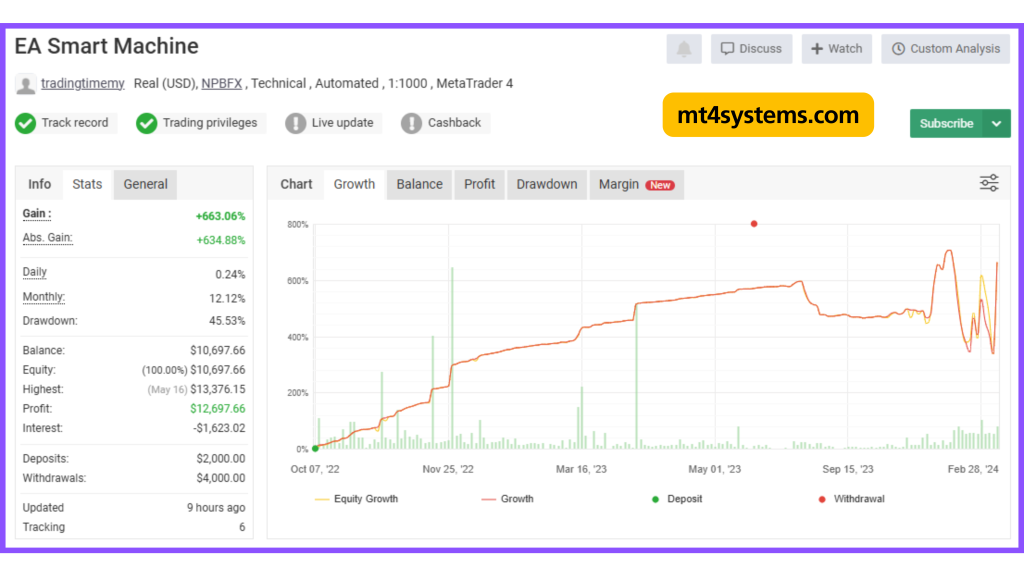1024x576 pixels.
Task: Open the Custom Analysis options
Action: [945, 49]
